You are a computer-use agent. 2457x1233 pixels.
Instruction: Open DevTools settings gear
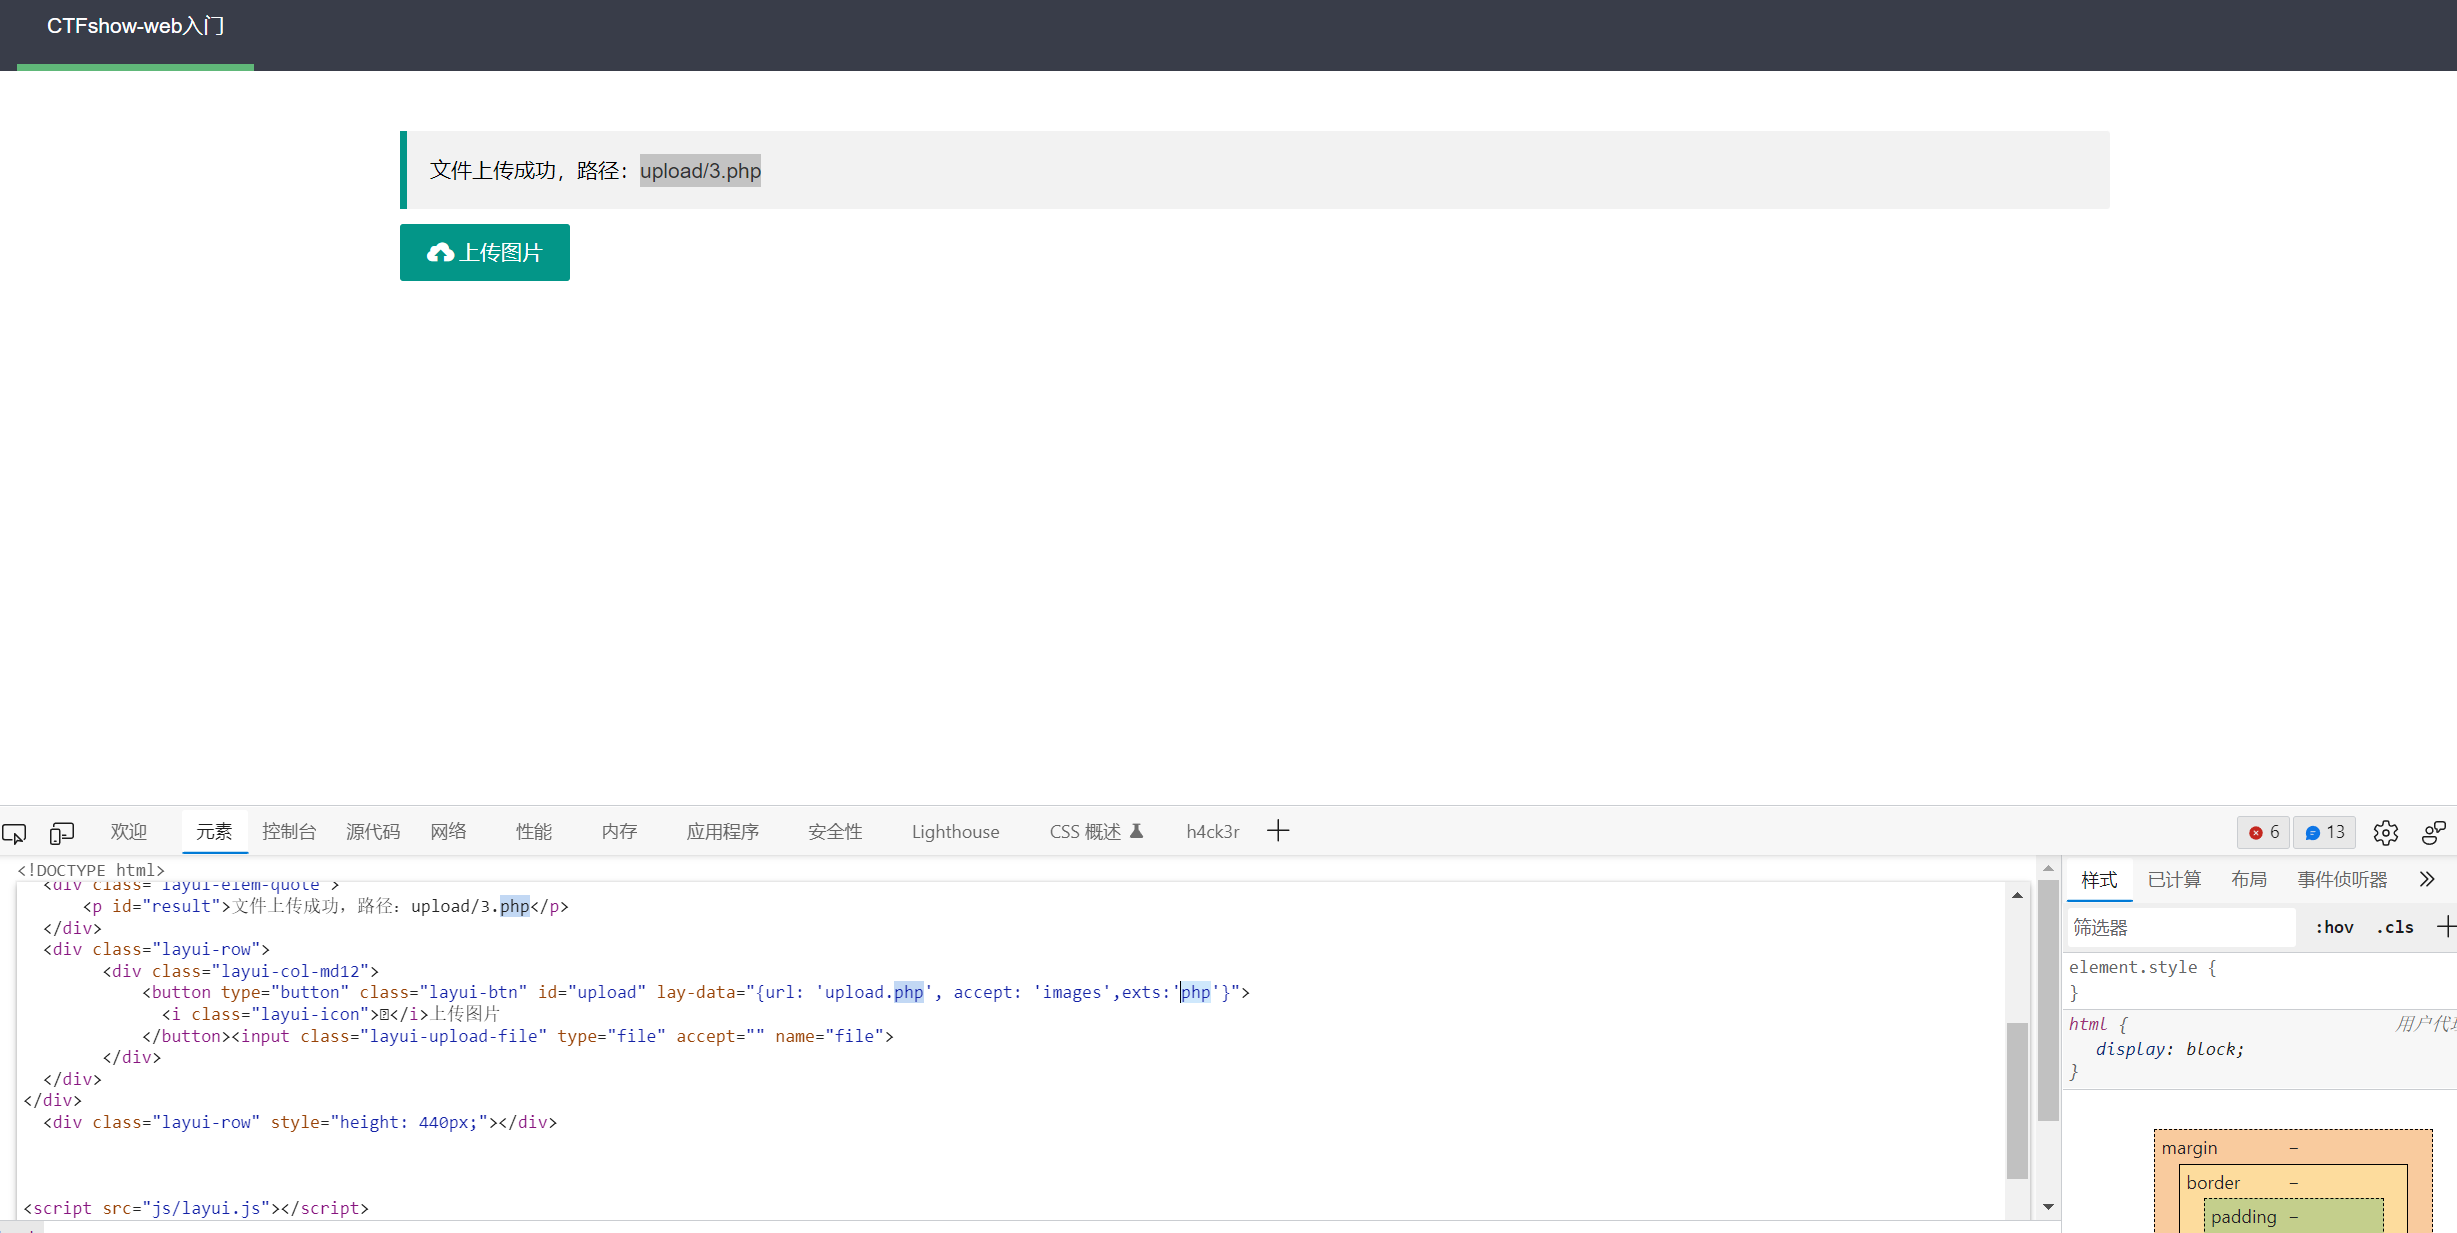pos(2386,833)
